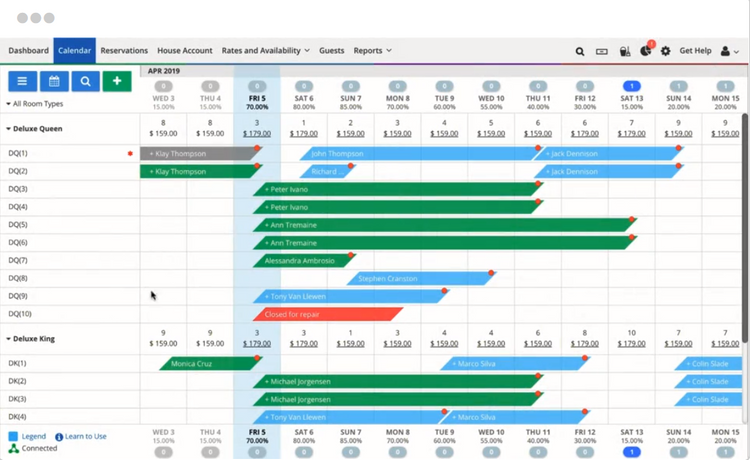Click the bottom blue badge under SAT 13
750x460 pixels.
click(632, 452)
